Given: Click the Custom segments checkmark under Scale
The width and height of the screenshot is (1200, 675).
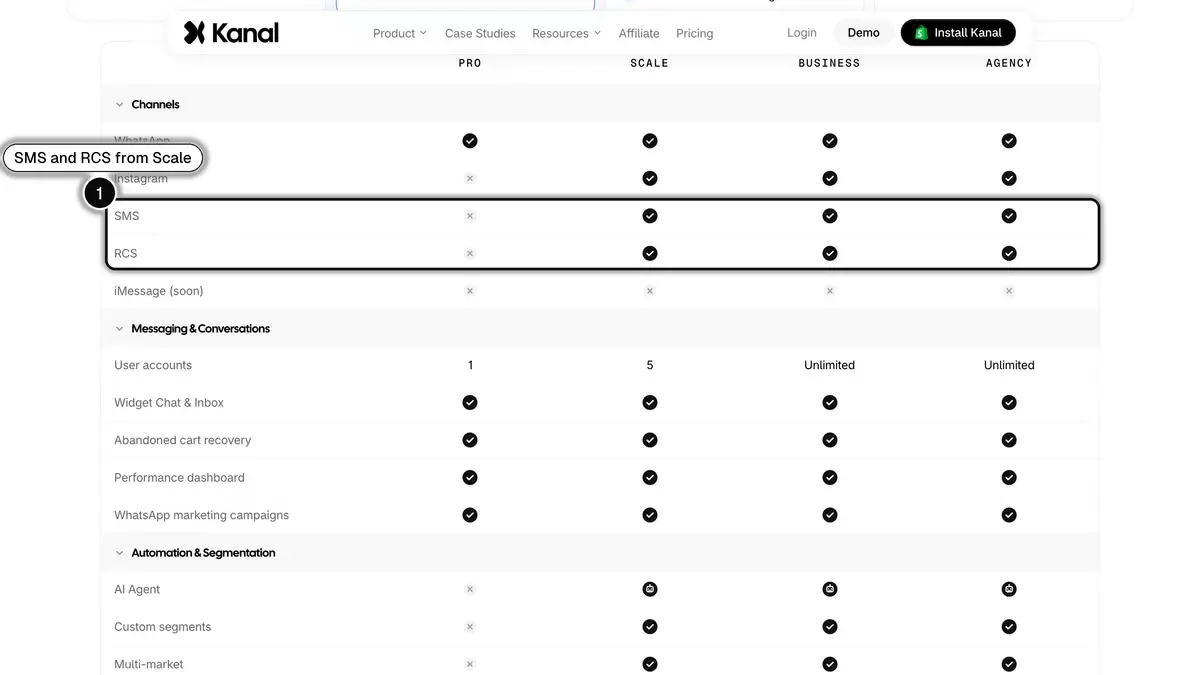Looking at the screenshot, I should coord(650,627).
